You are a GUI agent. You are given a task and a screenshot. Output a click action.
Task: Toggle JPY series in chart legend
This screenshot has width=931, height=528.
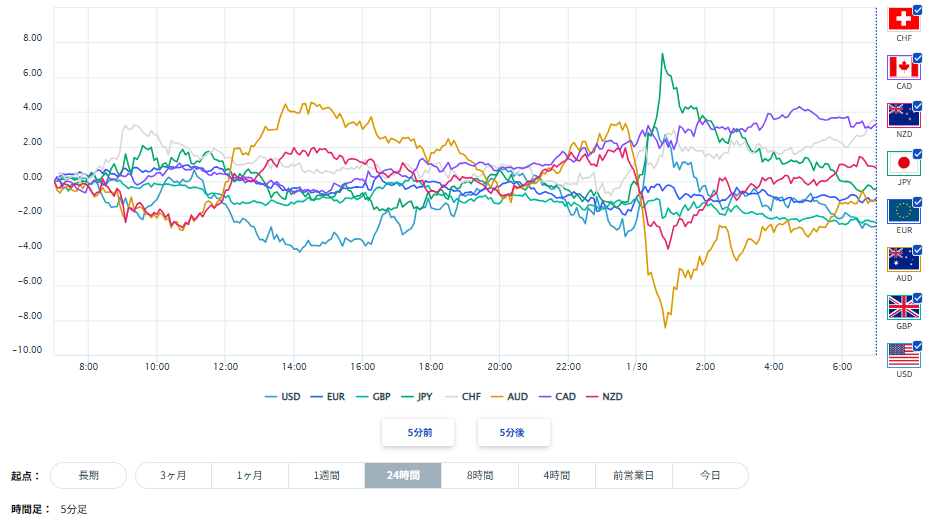pos(417,397)
